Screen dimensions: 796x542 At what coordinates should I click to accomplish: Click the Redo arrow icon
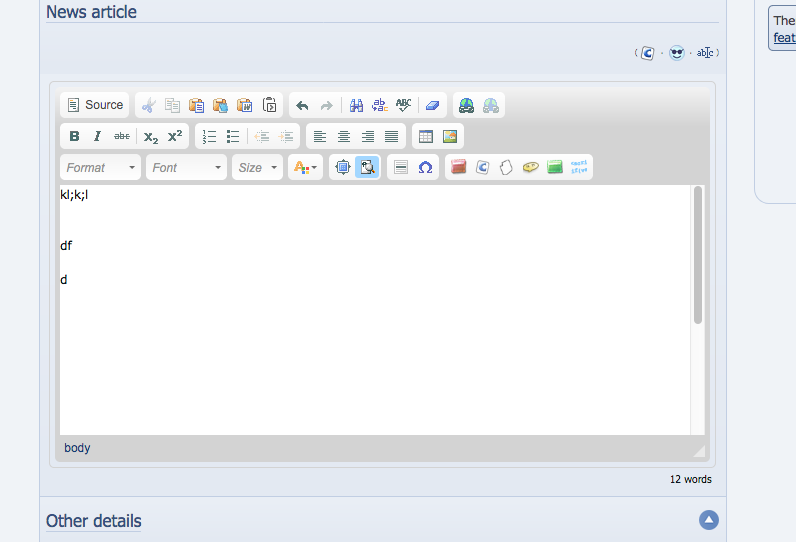pyautogui.click(x=326, y=105)
